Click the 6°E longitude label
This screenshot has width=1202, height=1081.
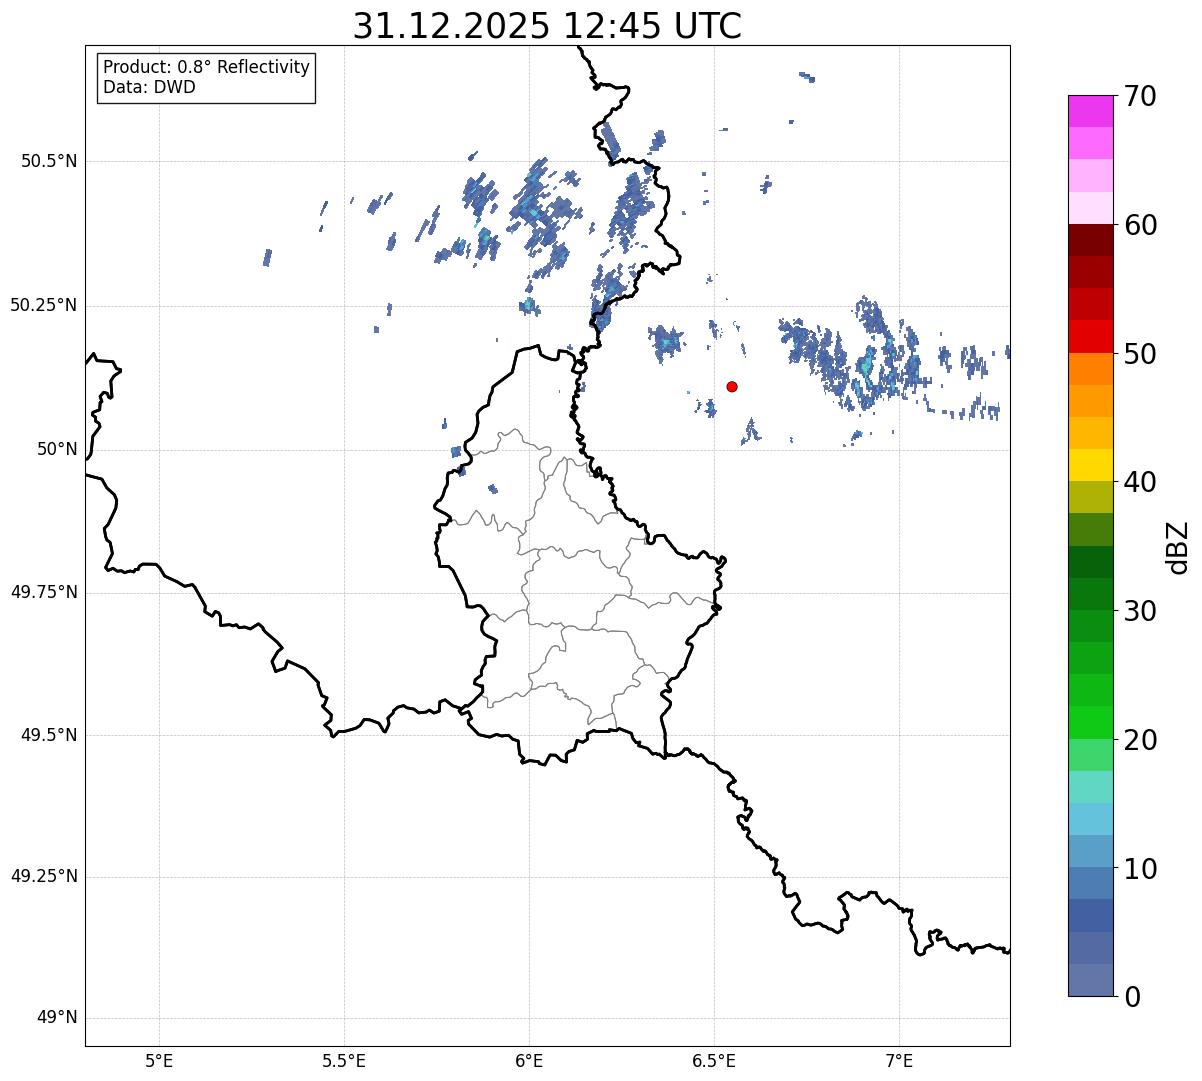pyautogui.click(x=529, y=1061)
